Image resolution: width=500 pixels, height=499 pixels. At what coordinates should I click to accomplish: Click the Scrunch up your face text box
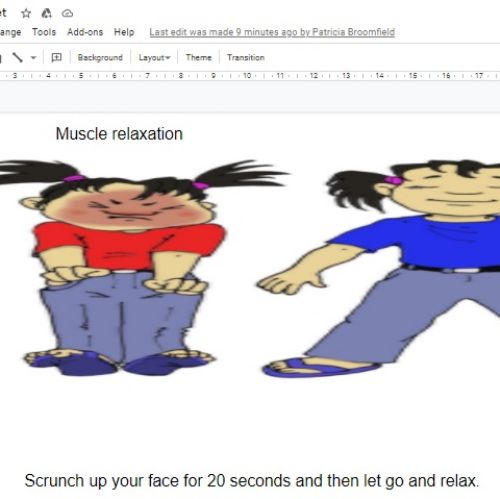pyautogui.click(x=252, y=481)
